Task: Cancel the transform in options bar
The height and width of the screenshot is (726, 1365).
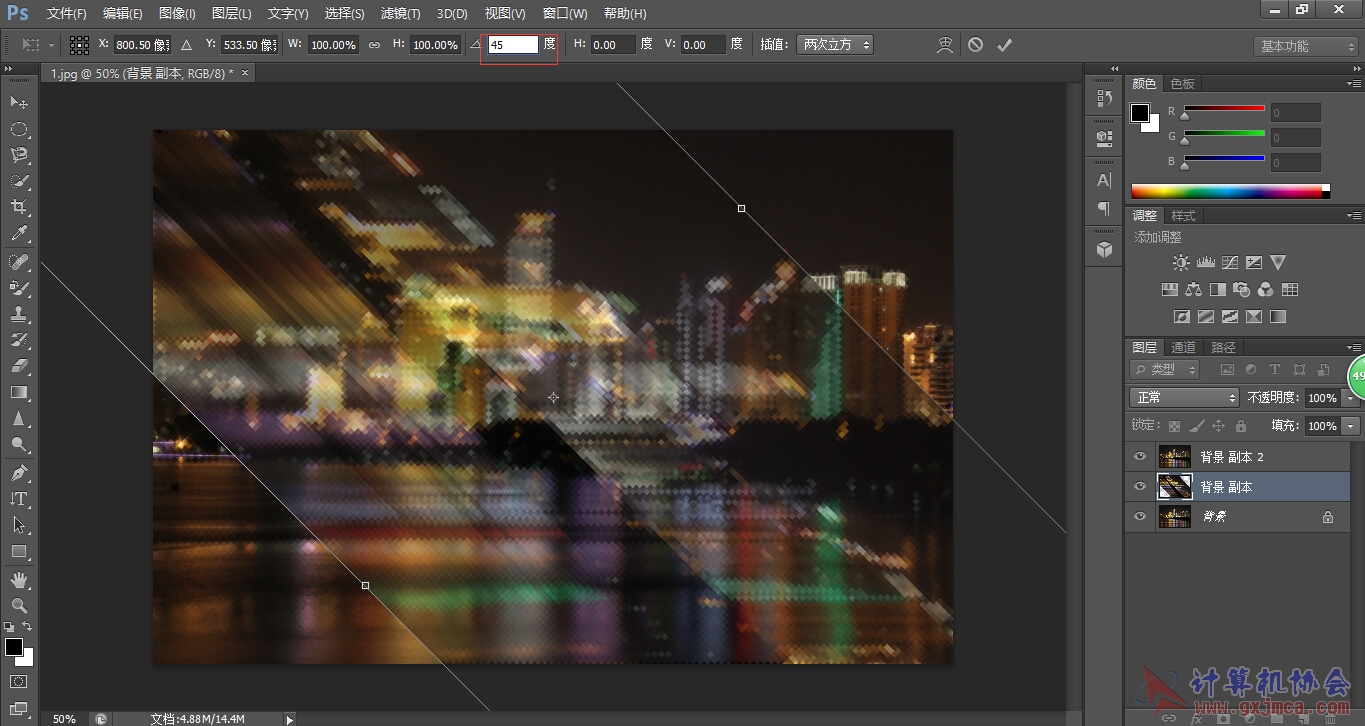Action: point(975,45)
